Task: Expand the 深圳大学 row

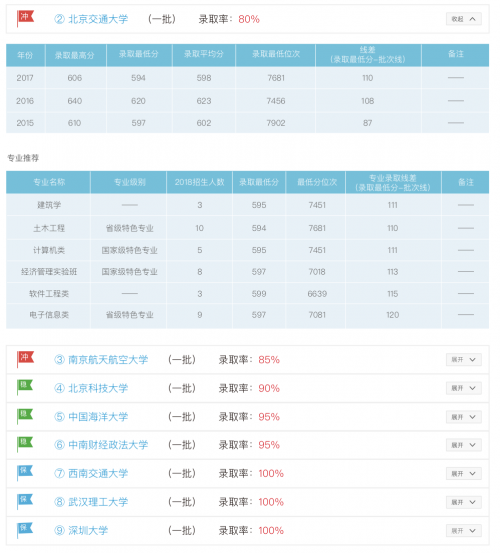Action: coord(463,530)
